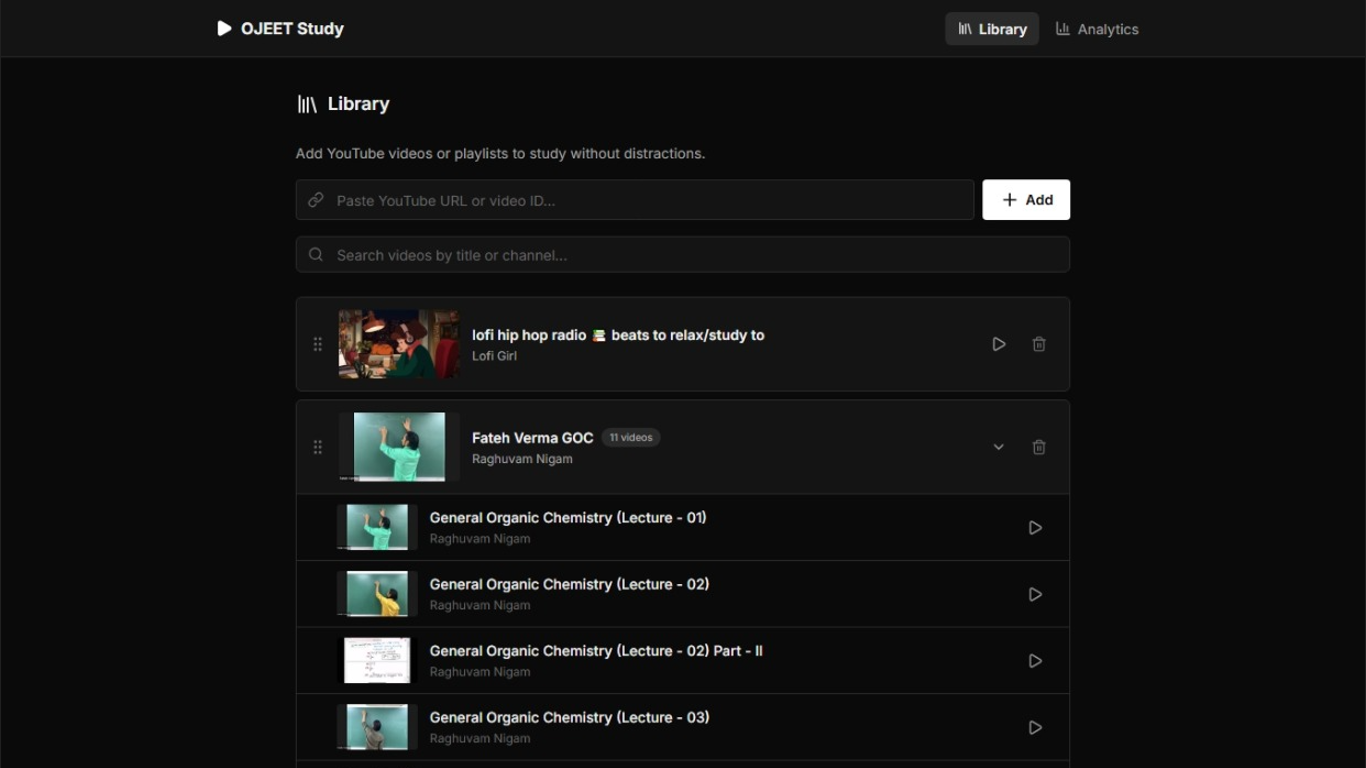
Task: Play Lecture 02 Part II video
Action: pyautogui.click(x=1035, y=661)
